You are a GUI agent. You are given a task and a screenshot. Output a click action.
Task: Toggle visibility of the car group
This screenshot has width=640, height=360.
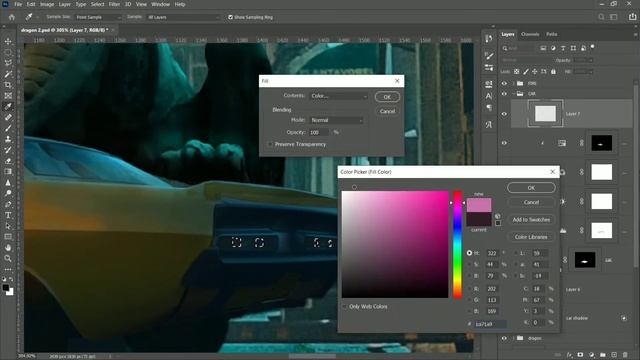tap(504, 94)
